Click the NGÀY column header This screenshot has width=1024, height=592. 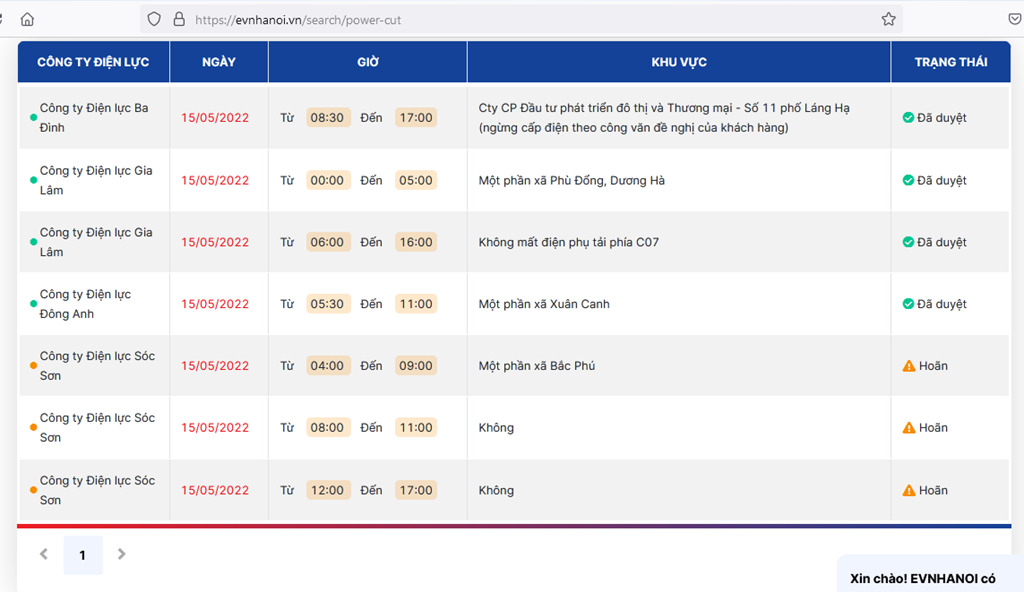coord(219,62)
